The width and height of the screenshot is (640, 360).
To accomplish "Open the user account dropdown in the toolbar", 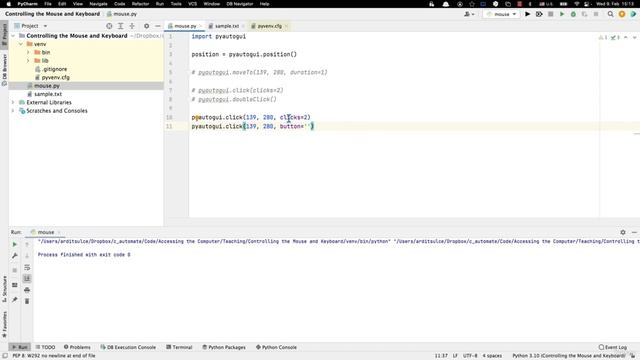I will point(469,14).
